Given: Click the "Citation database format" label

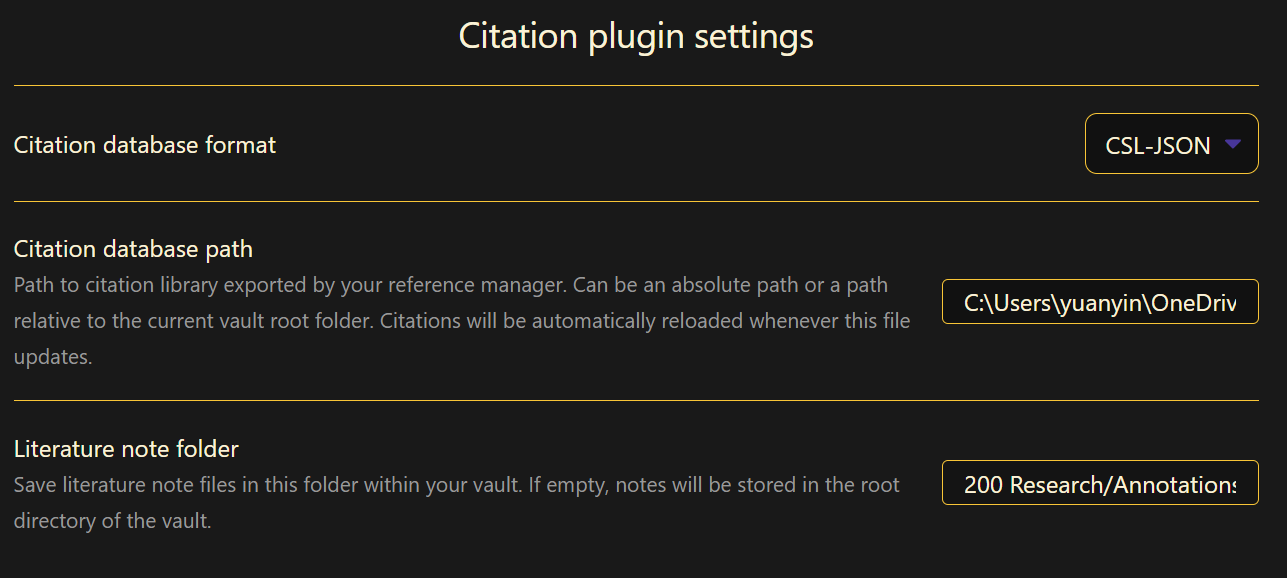Looking at the screenshot, I should (x=145, y=145).
